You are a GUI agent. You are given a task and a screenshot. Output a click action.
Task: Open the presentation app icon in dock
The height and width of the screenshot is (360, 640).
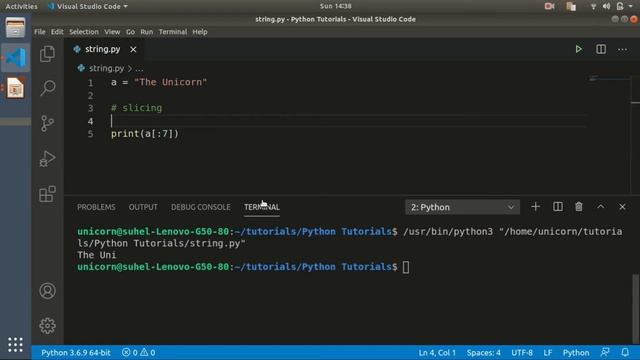coord(16,88)
